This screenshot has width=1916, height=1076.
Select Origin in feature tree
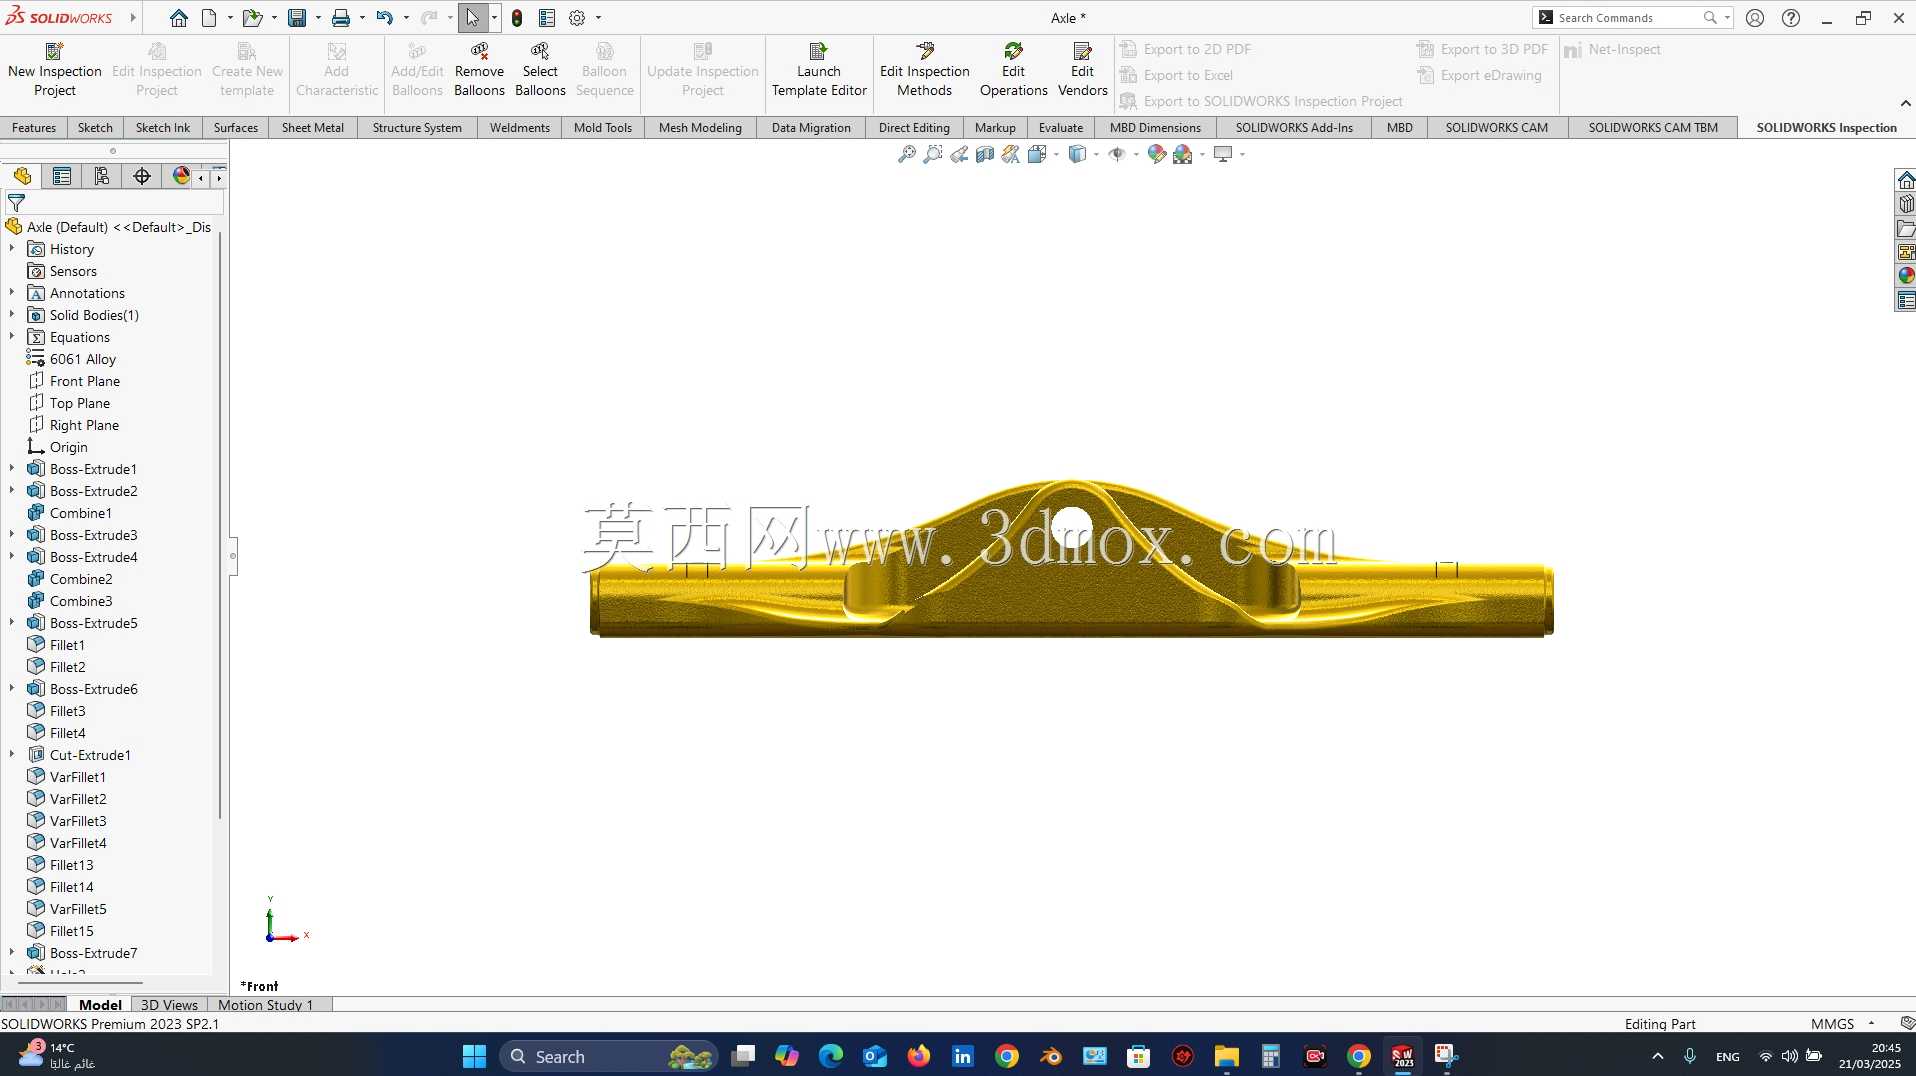tap(69, 447)
